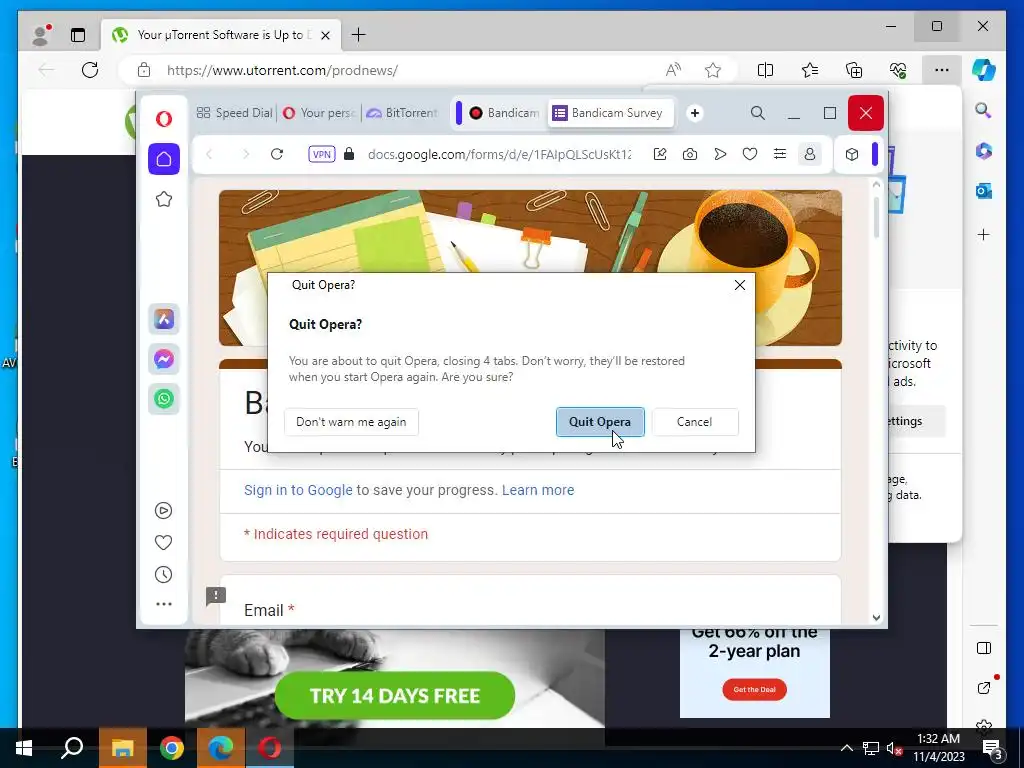Switch to the BitTorrent tab in Opera
This screenshot has height=768, width=1024.
click(x=402, y=113)
